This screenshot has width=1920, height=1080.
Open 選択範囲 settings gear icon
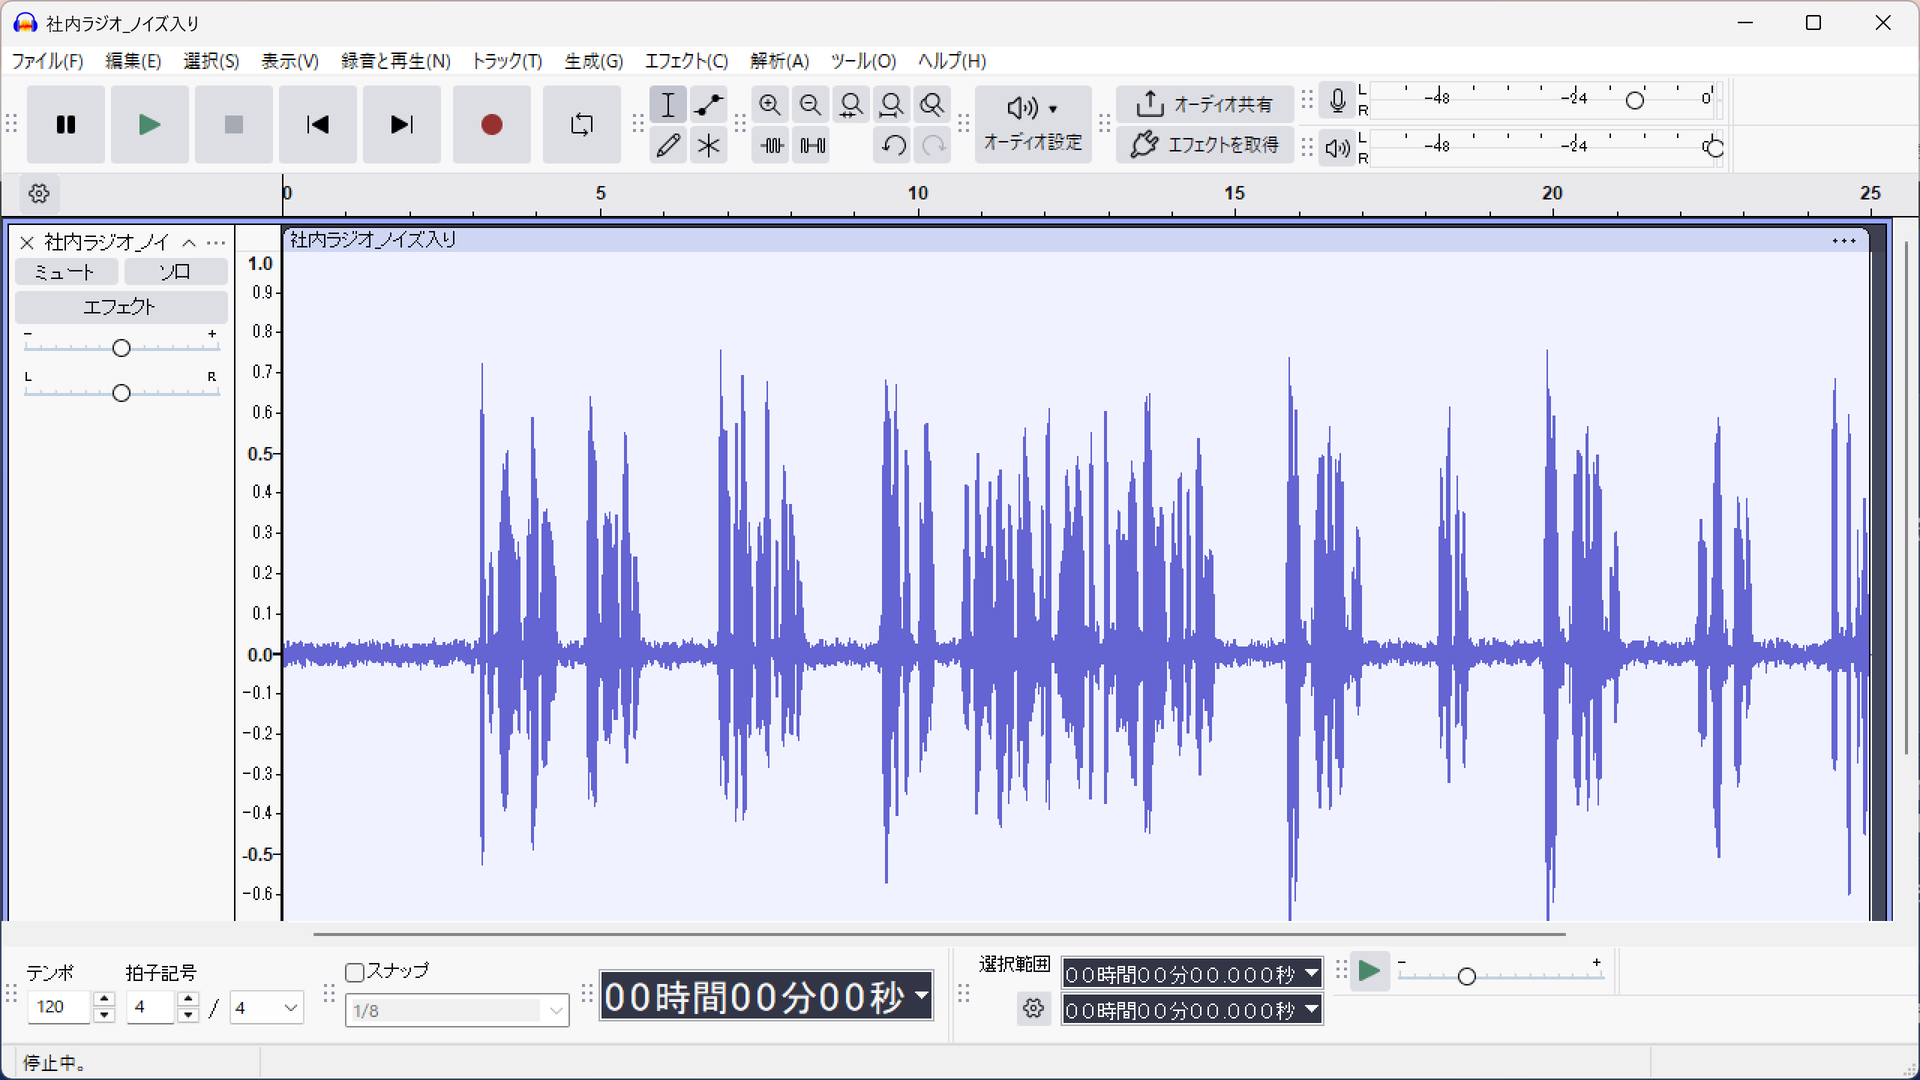point(1034,1009)
